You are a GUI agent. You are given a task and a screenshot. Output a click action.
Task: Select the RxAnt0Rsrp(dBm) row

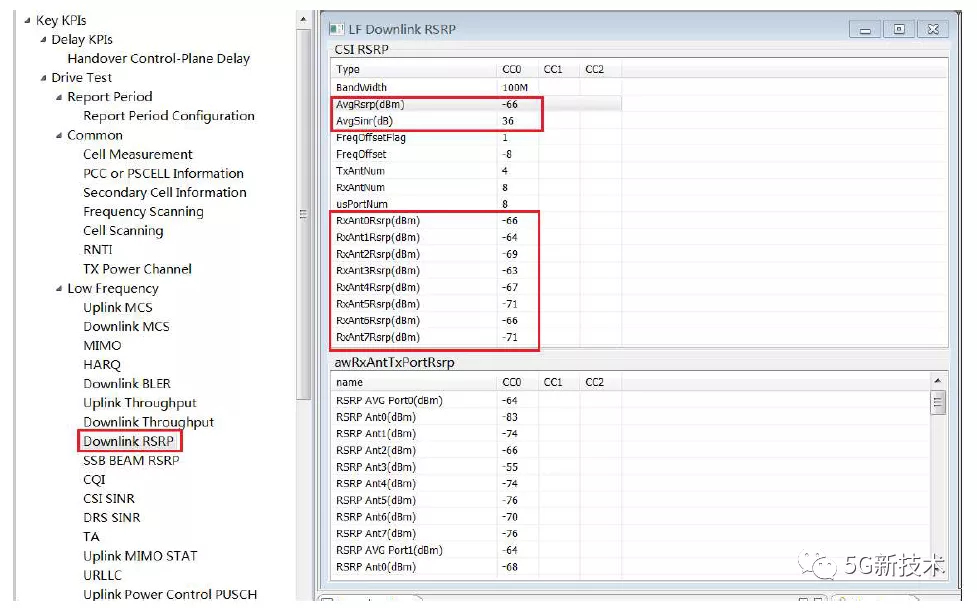[476, 221]
